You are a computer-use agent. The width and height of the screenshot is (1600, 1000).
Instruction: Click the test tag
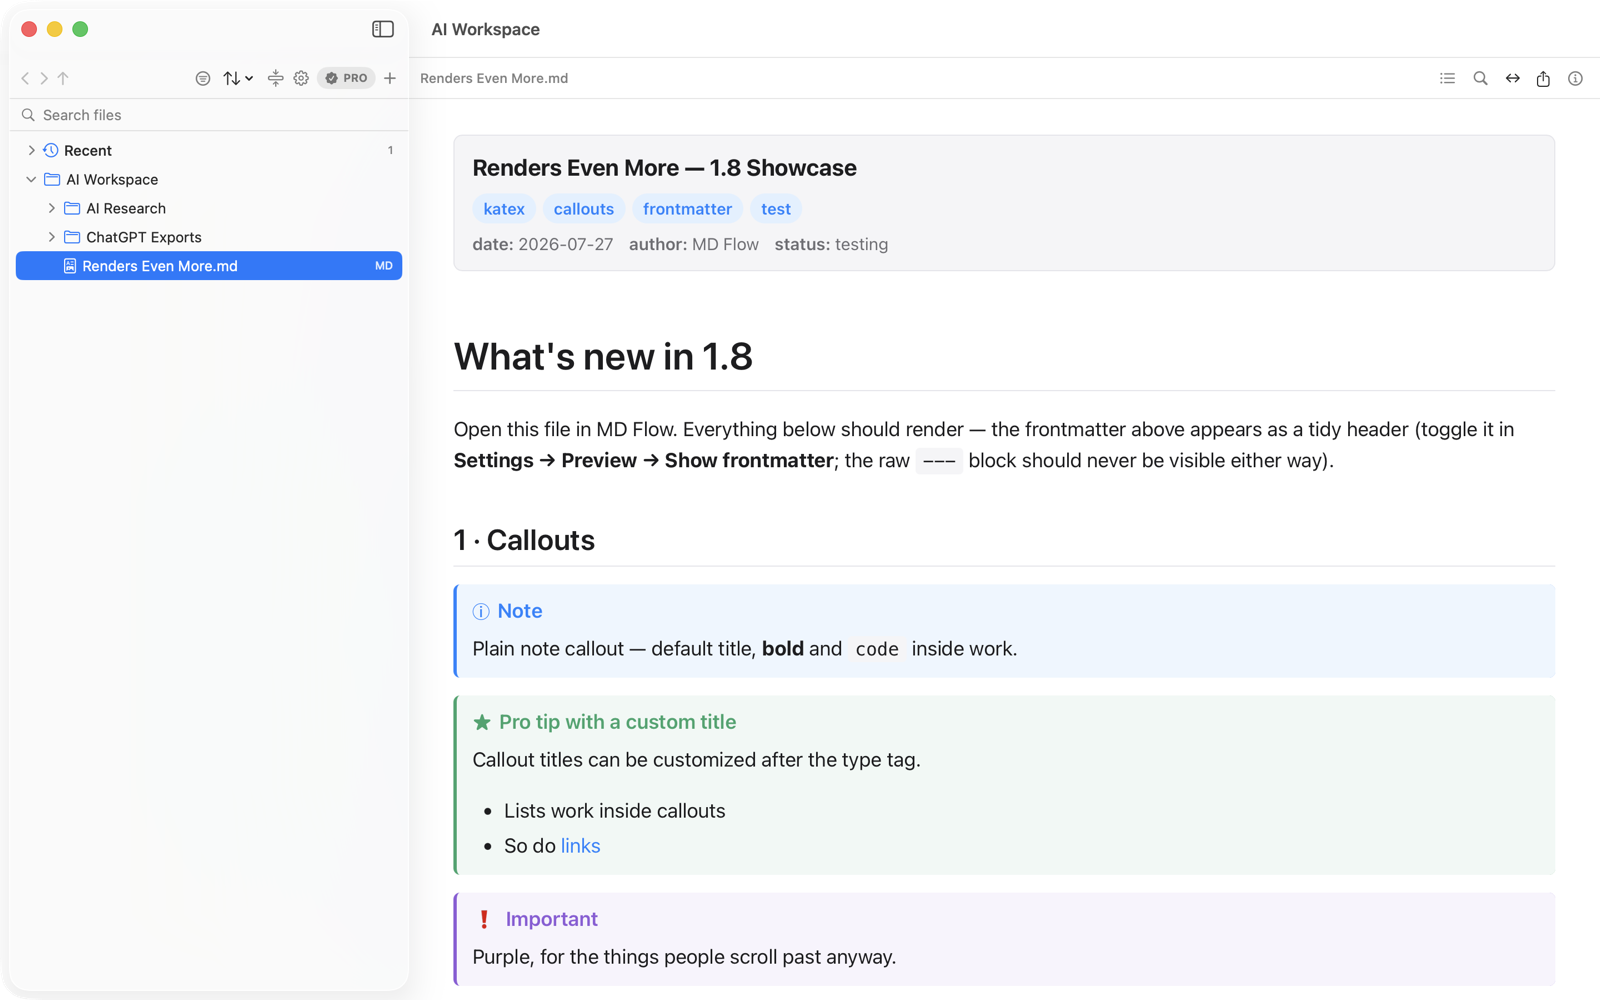pos(776,209)
